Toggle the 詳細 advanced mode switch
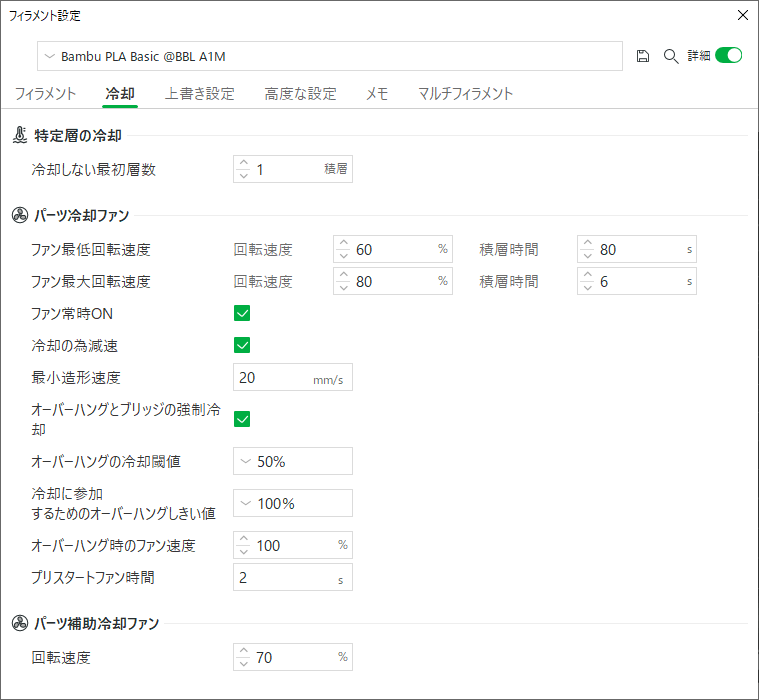The image size is (759, 700). tap(729, 56)
